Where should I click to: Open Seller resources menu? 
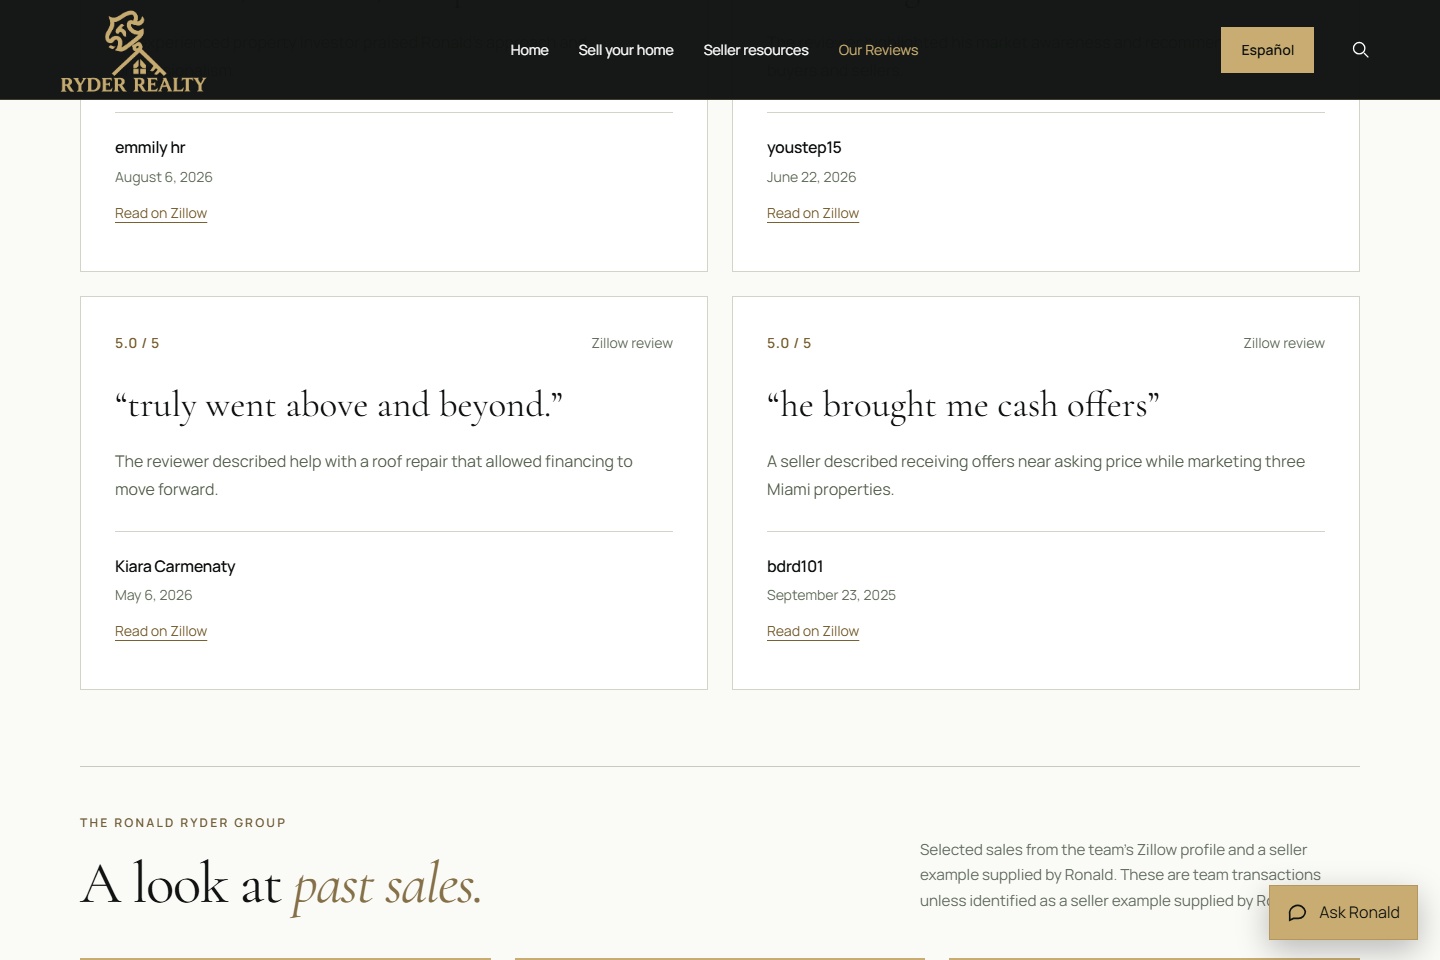tap(756, 50)
